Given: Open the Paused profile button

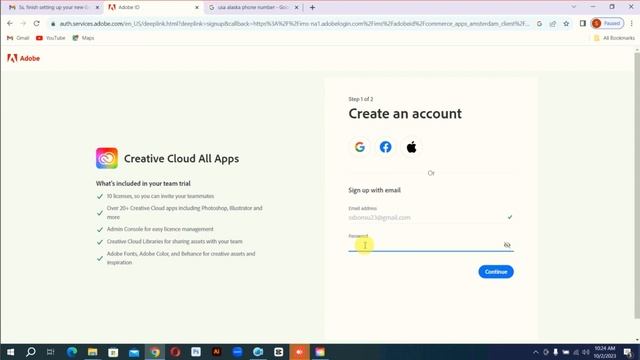Looking at the screenshot, I should pos(607,24).
